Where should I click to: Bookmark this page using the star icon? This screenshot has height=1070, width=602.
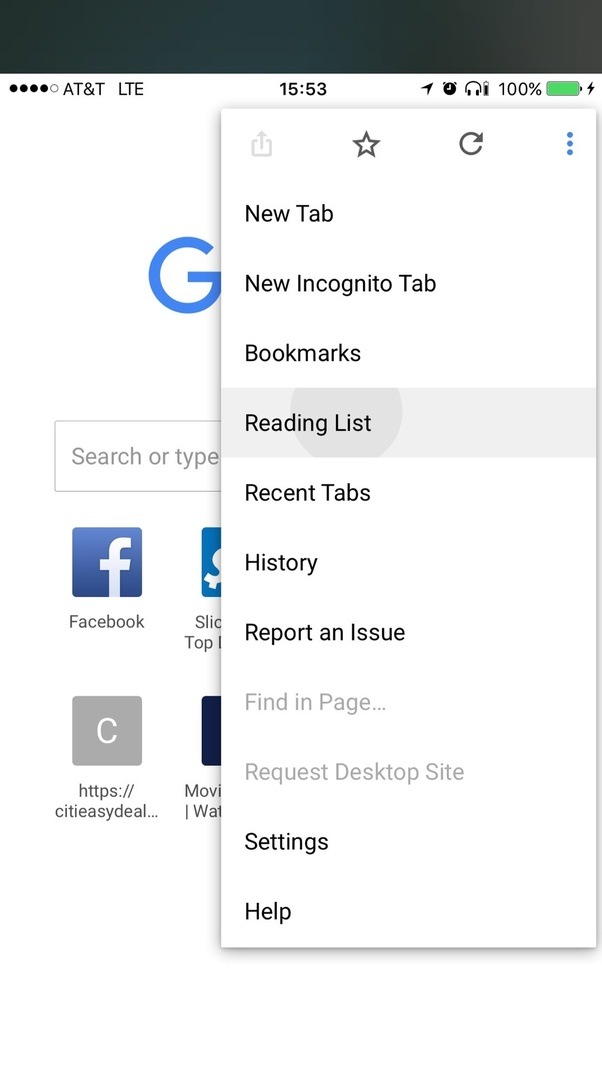366,144
